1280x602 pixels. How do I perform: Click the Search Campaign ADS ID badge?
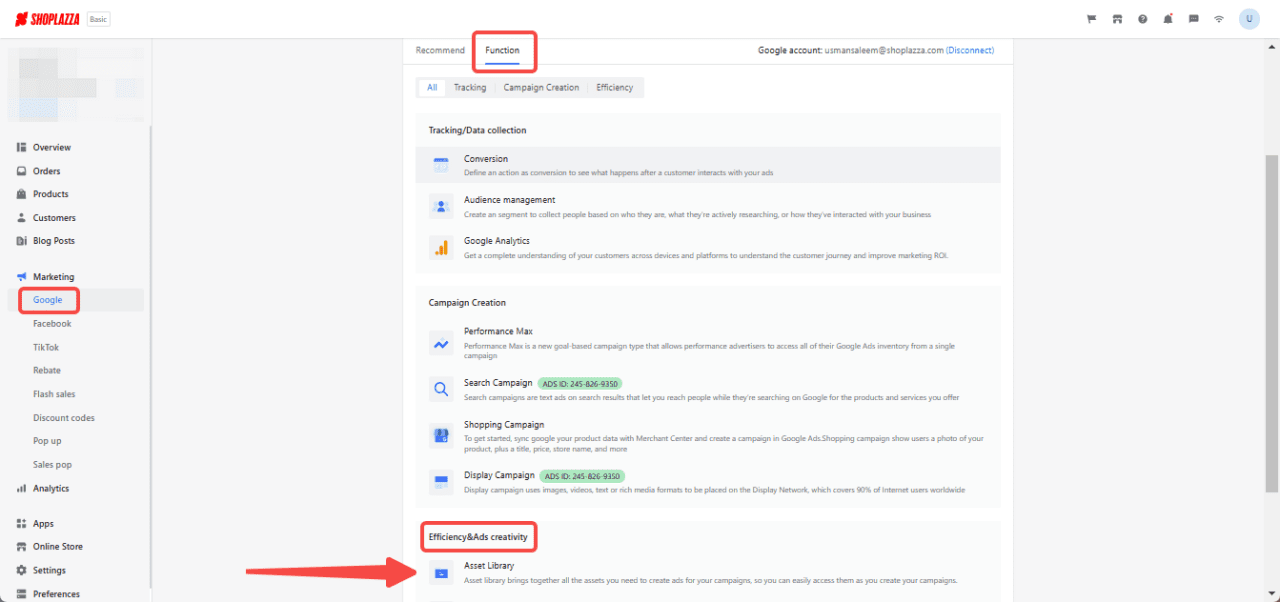(580, 383)
